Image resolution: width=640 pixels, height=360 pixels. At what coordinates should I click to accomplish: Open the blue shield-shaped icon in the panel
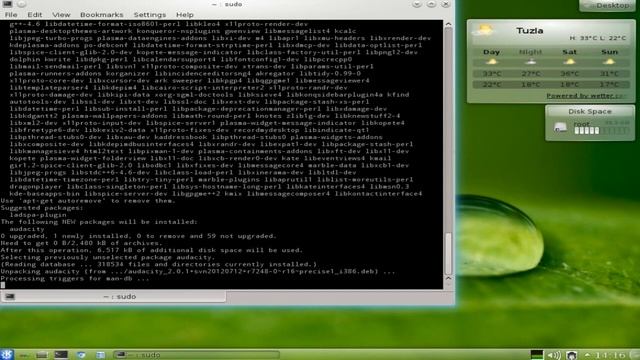81,355
